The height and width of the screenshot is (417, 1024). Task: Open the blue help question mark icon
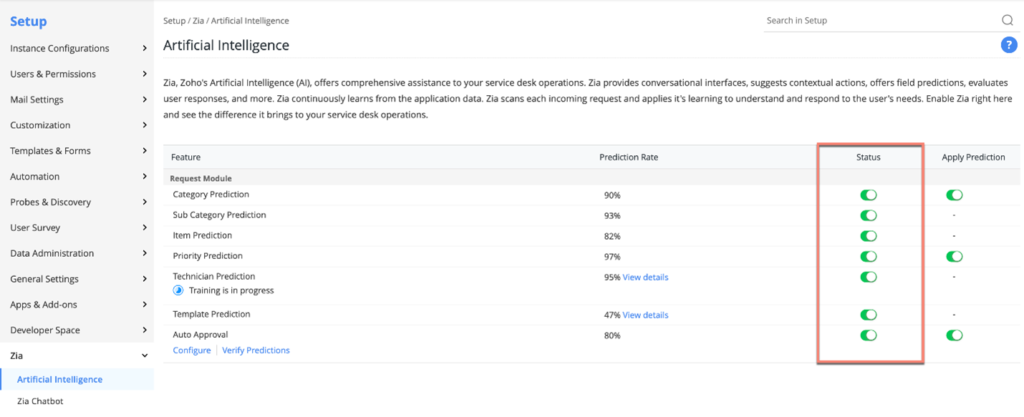[1008, 45]
